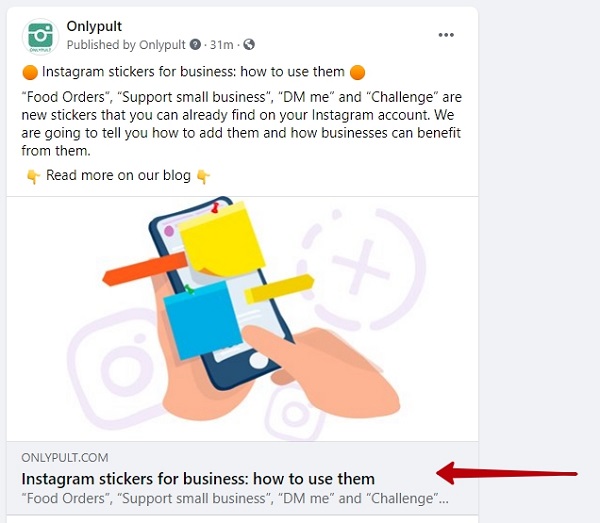Open the Onlypult profile picture
Image resolution: width=600 pixels, height=523 pixels.
coord(40,36)
